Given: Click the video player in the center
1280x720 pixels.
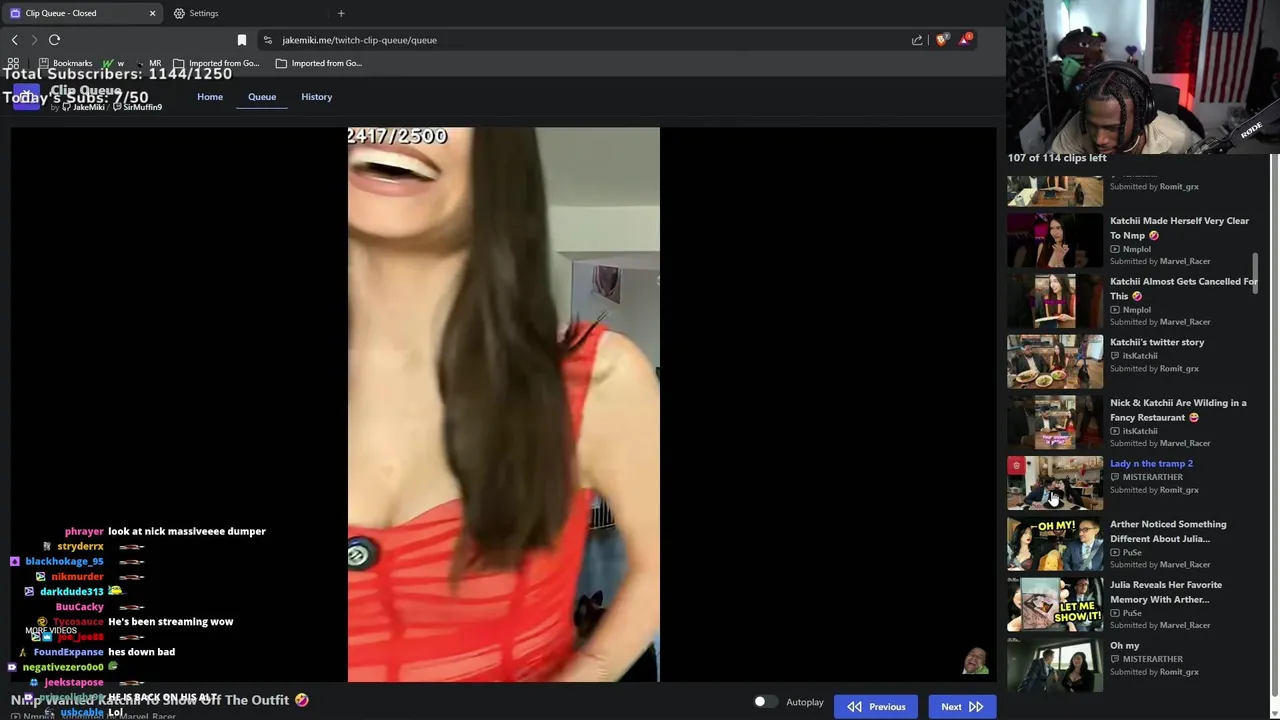Looking at the screenshot, I should [503, 404].
